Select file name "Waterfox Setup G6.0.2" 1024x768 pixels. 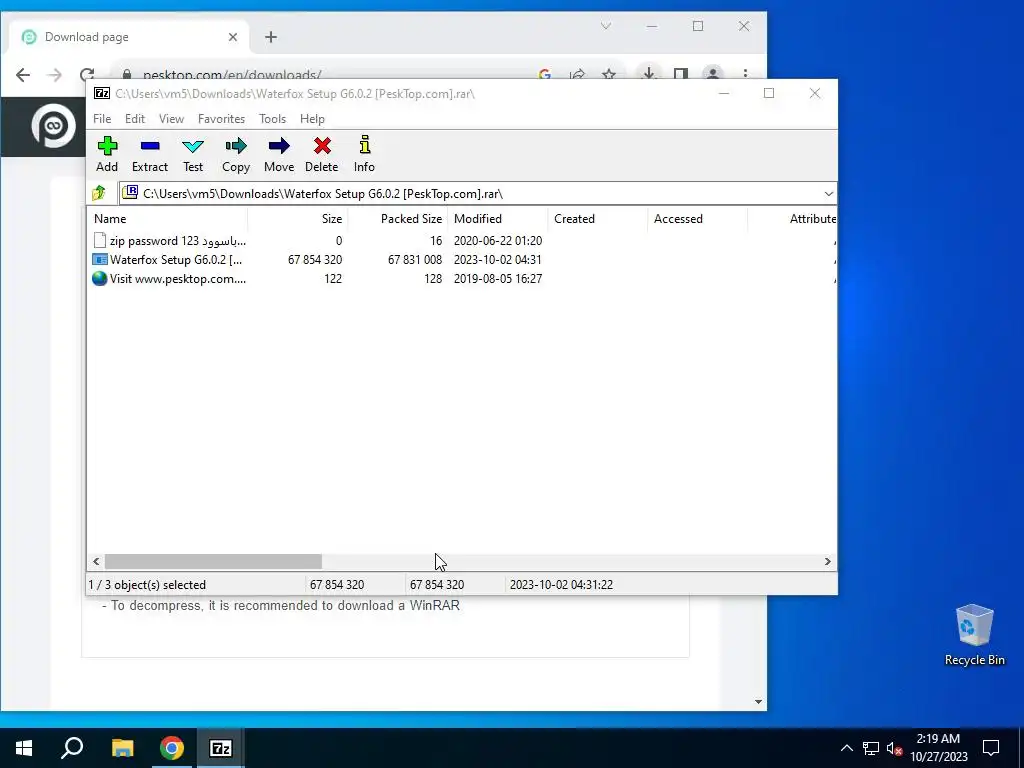[176, 260]
